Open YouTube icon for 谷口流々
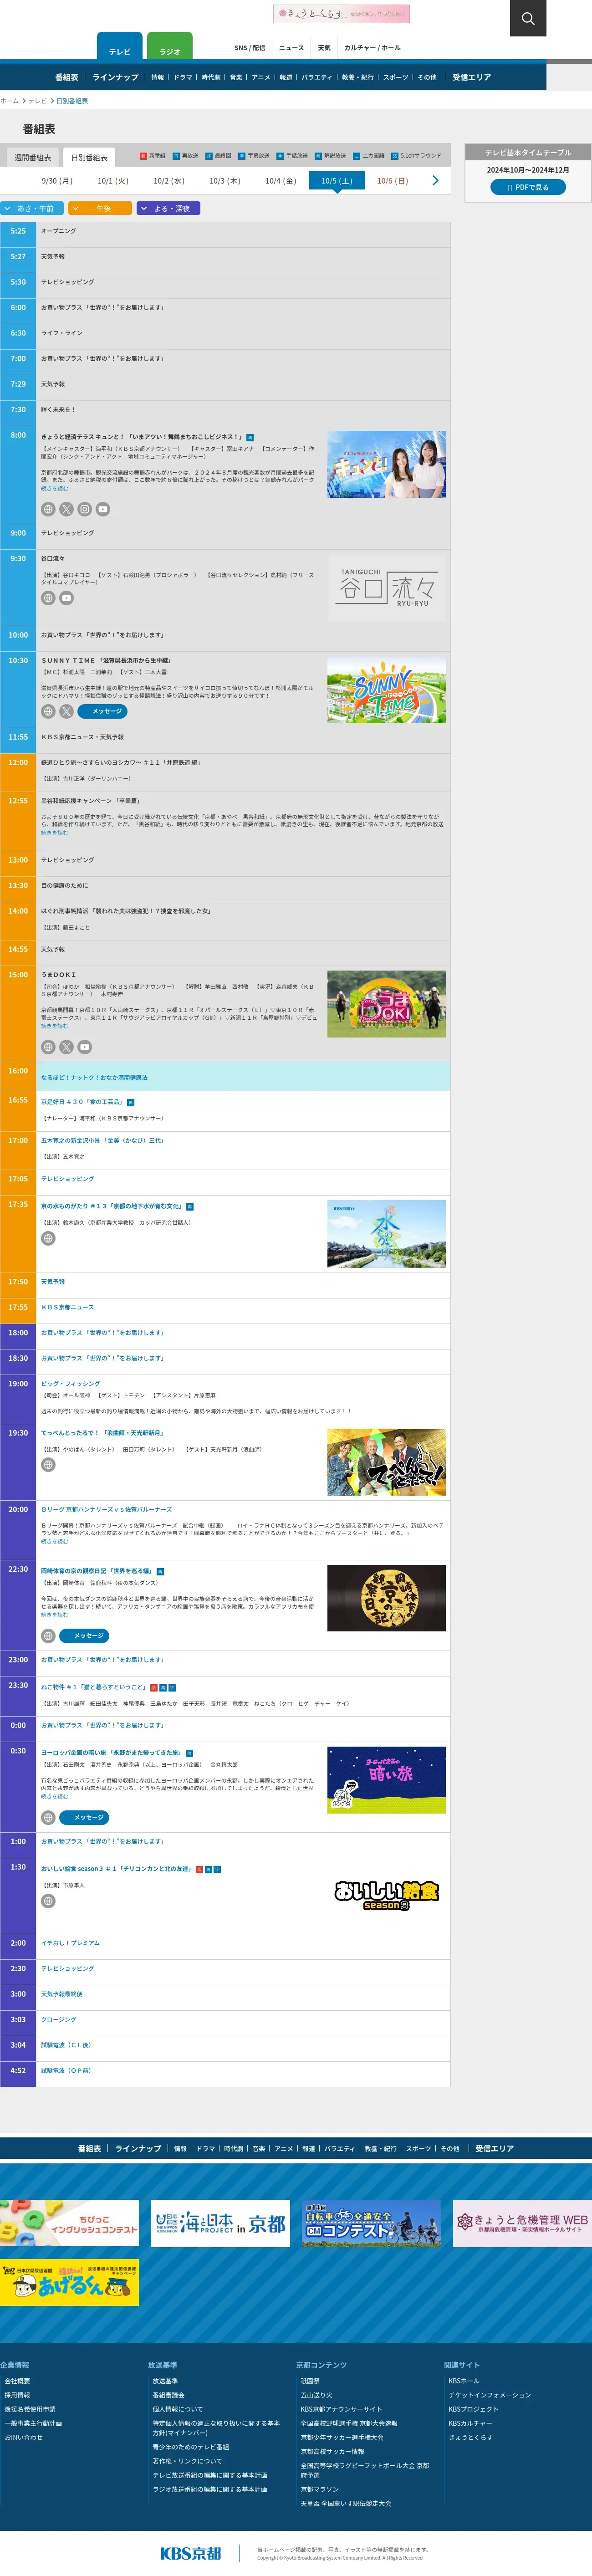The height and width of the screenshot is (2576, 592). (66, 598)
